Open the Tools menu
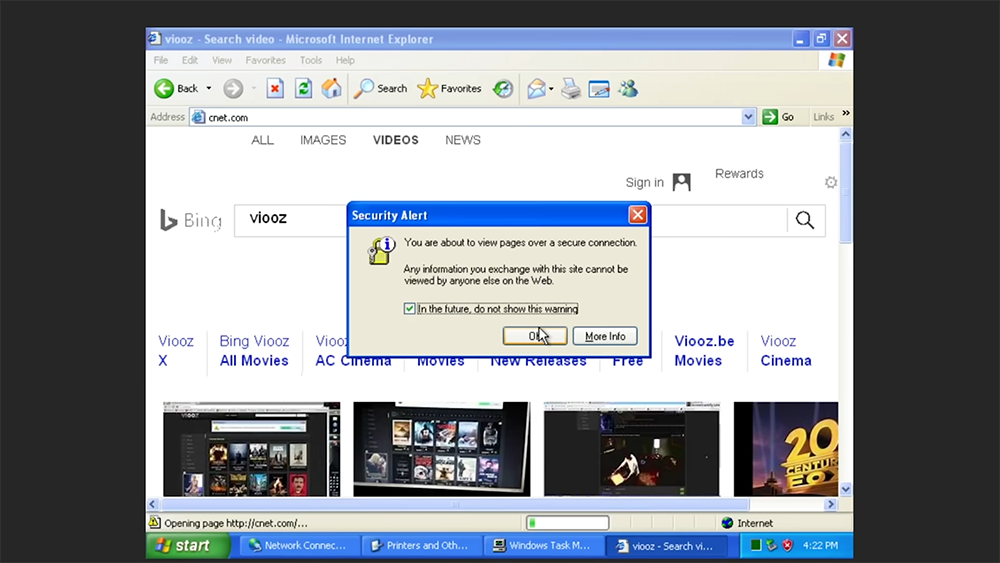Image resolution: width=1000 pixels, height=563 pixels. point(311,60)
